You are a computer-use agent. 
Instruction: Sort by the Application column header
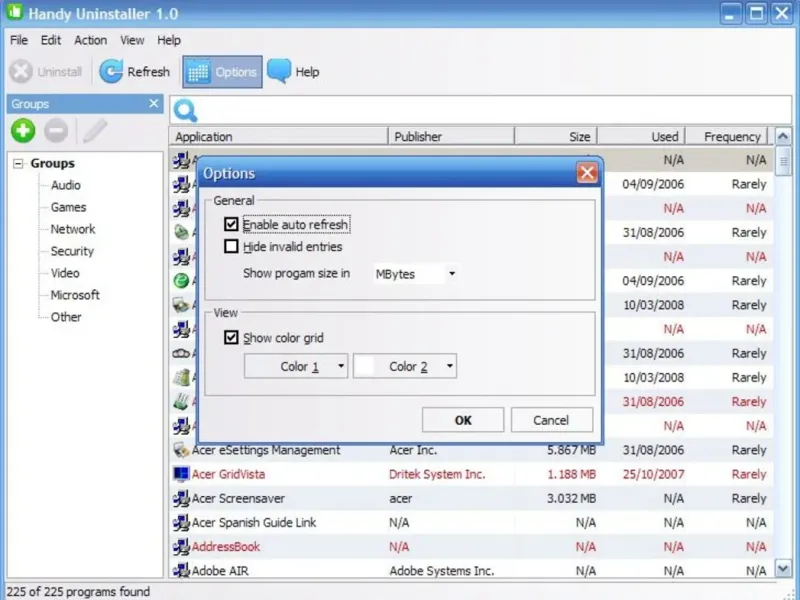pyautogui.click(x=279, y=137)
